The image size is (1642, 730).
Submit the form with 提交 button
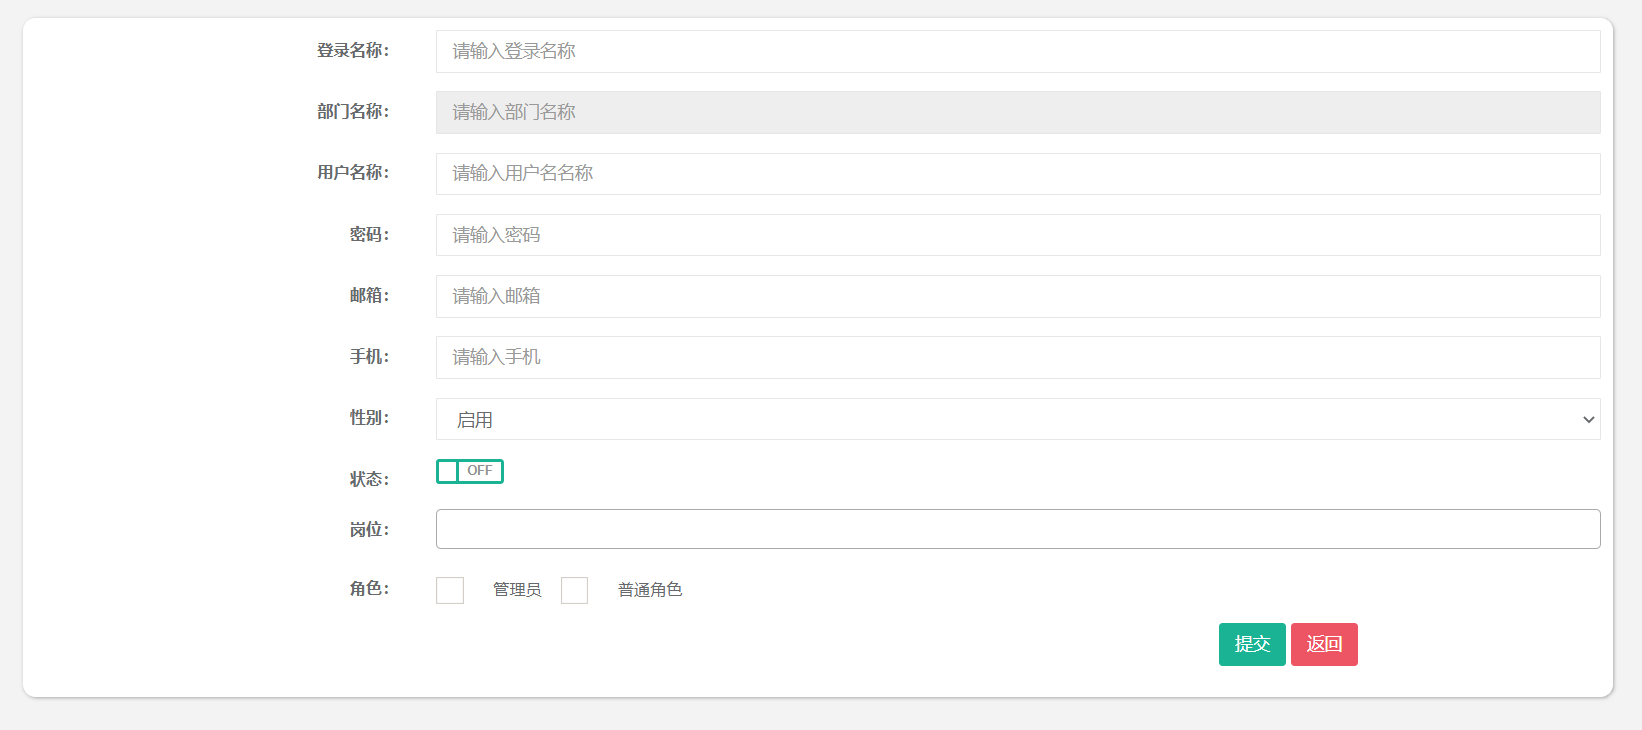pyautogui.click(x=1252, y=644)
